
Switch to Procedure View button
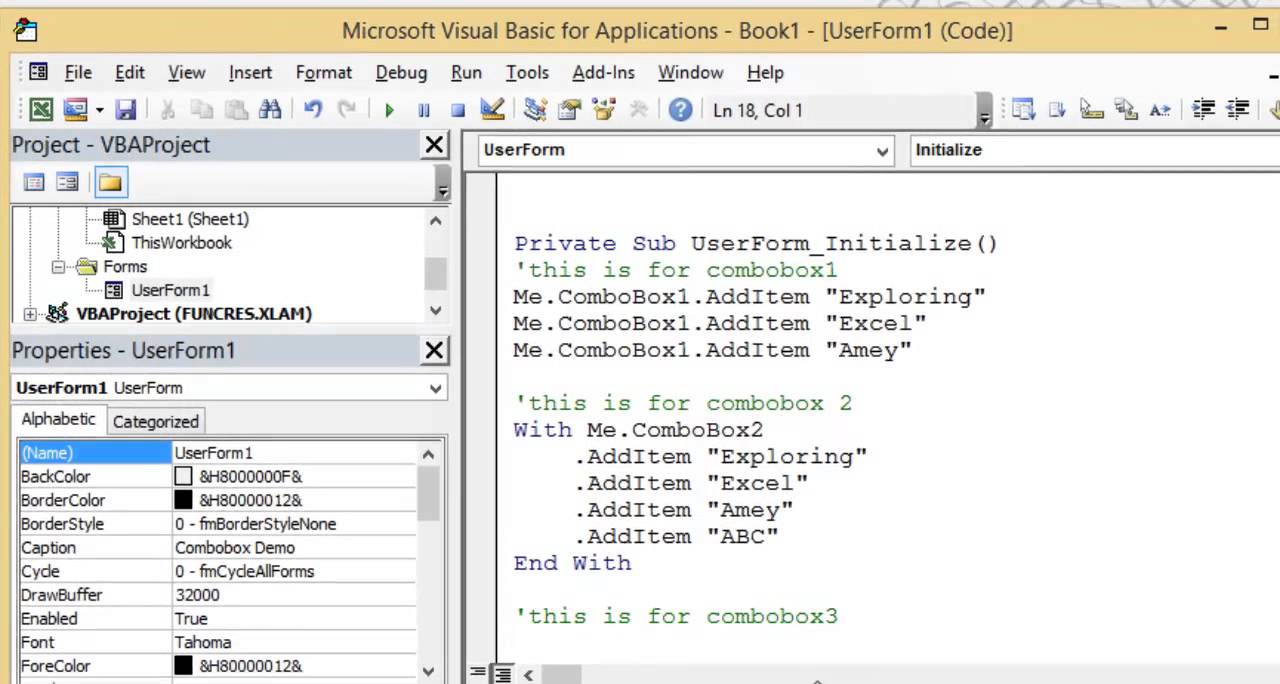478,674
